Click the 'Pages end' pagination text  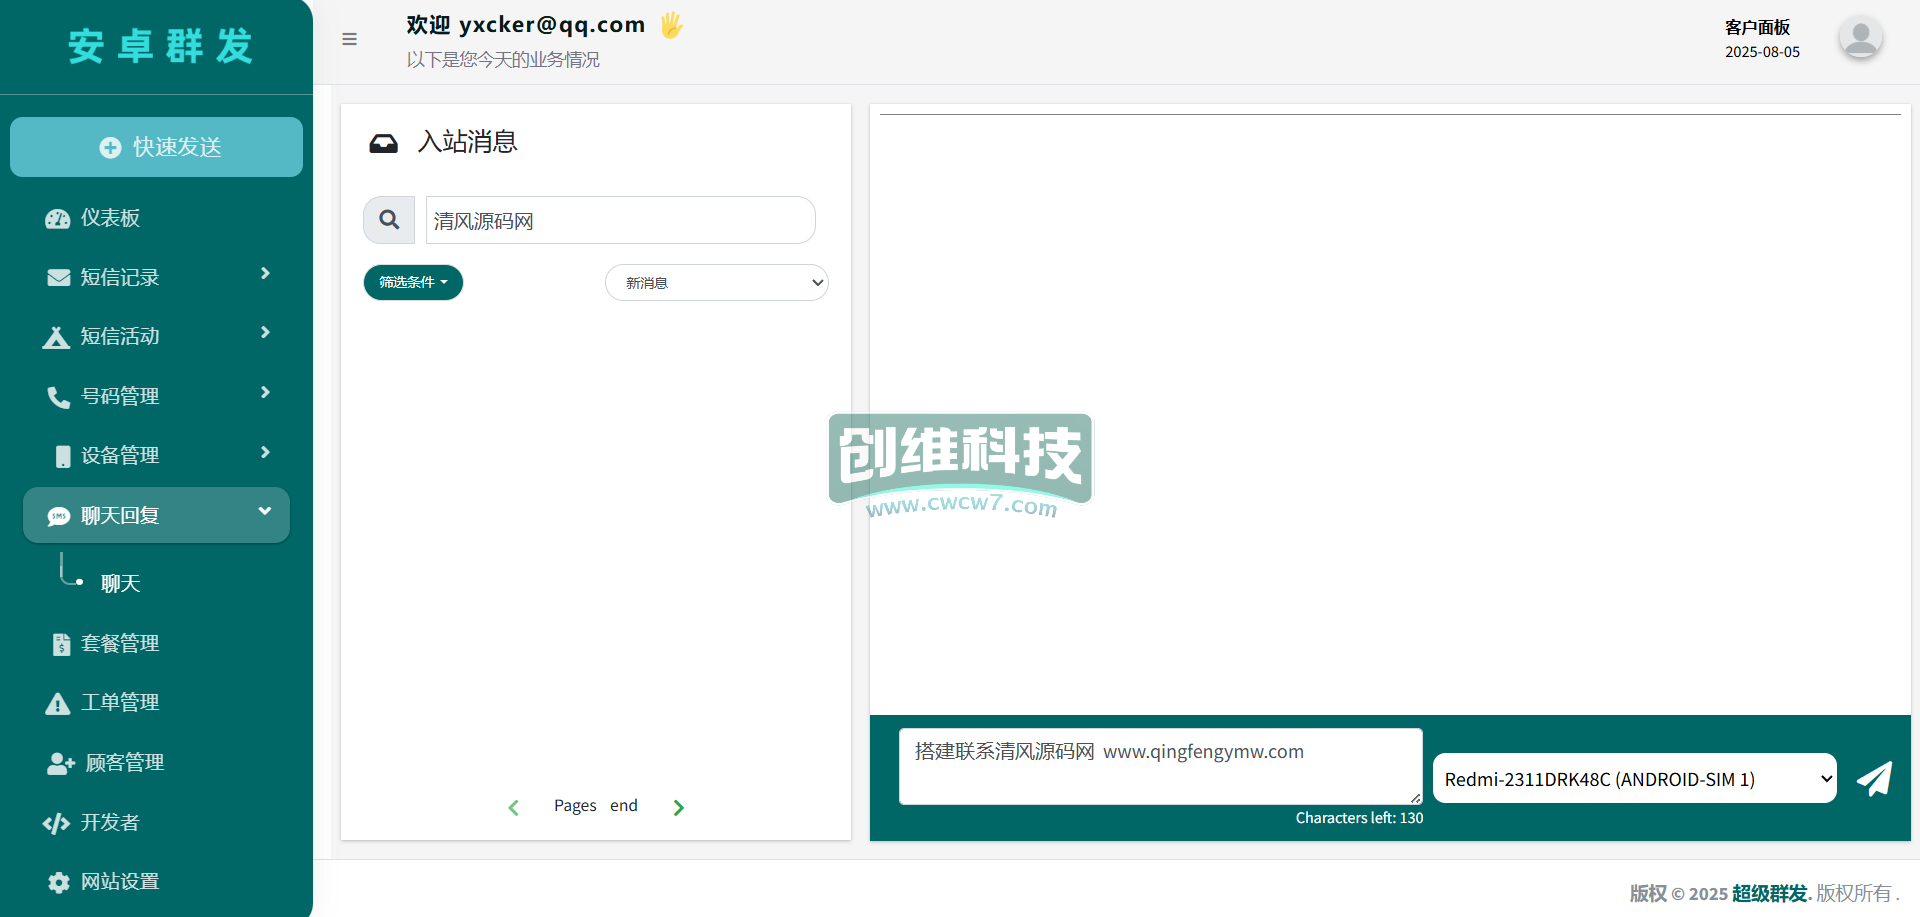click(x=596, y=806)
